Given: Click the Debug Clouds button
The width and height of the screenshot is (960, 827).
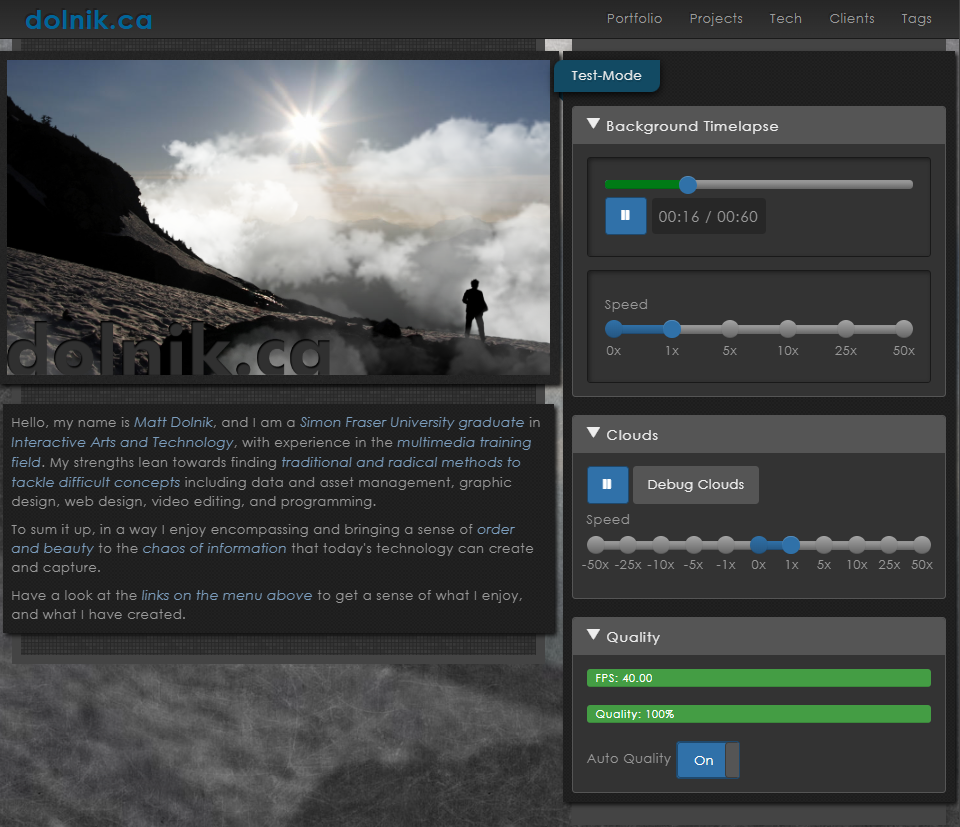Looking at the screenshot, I should [695, 485].
